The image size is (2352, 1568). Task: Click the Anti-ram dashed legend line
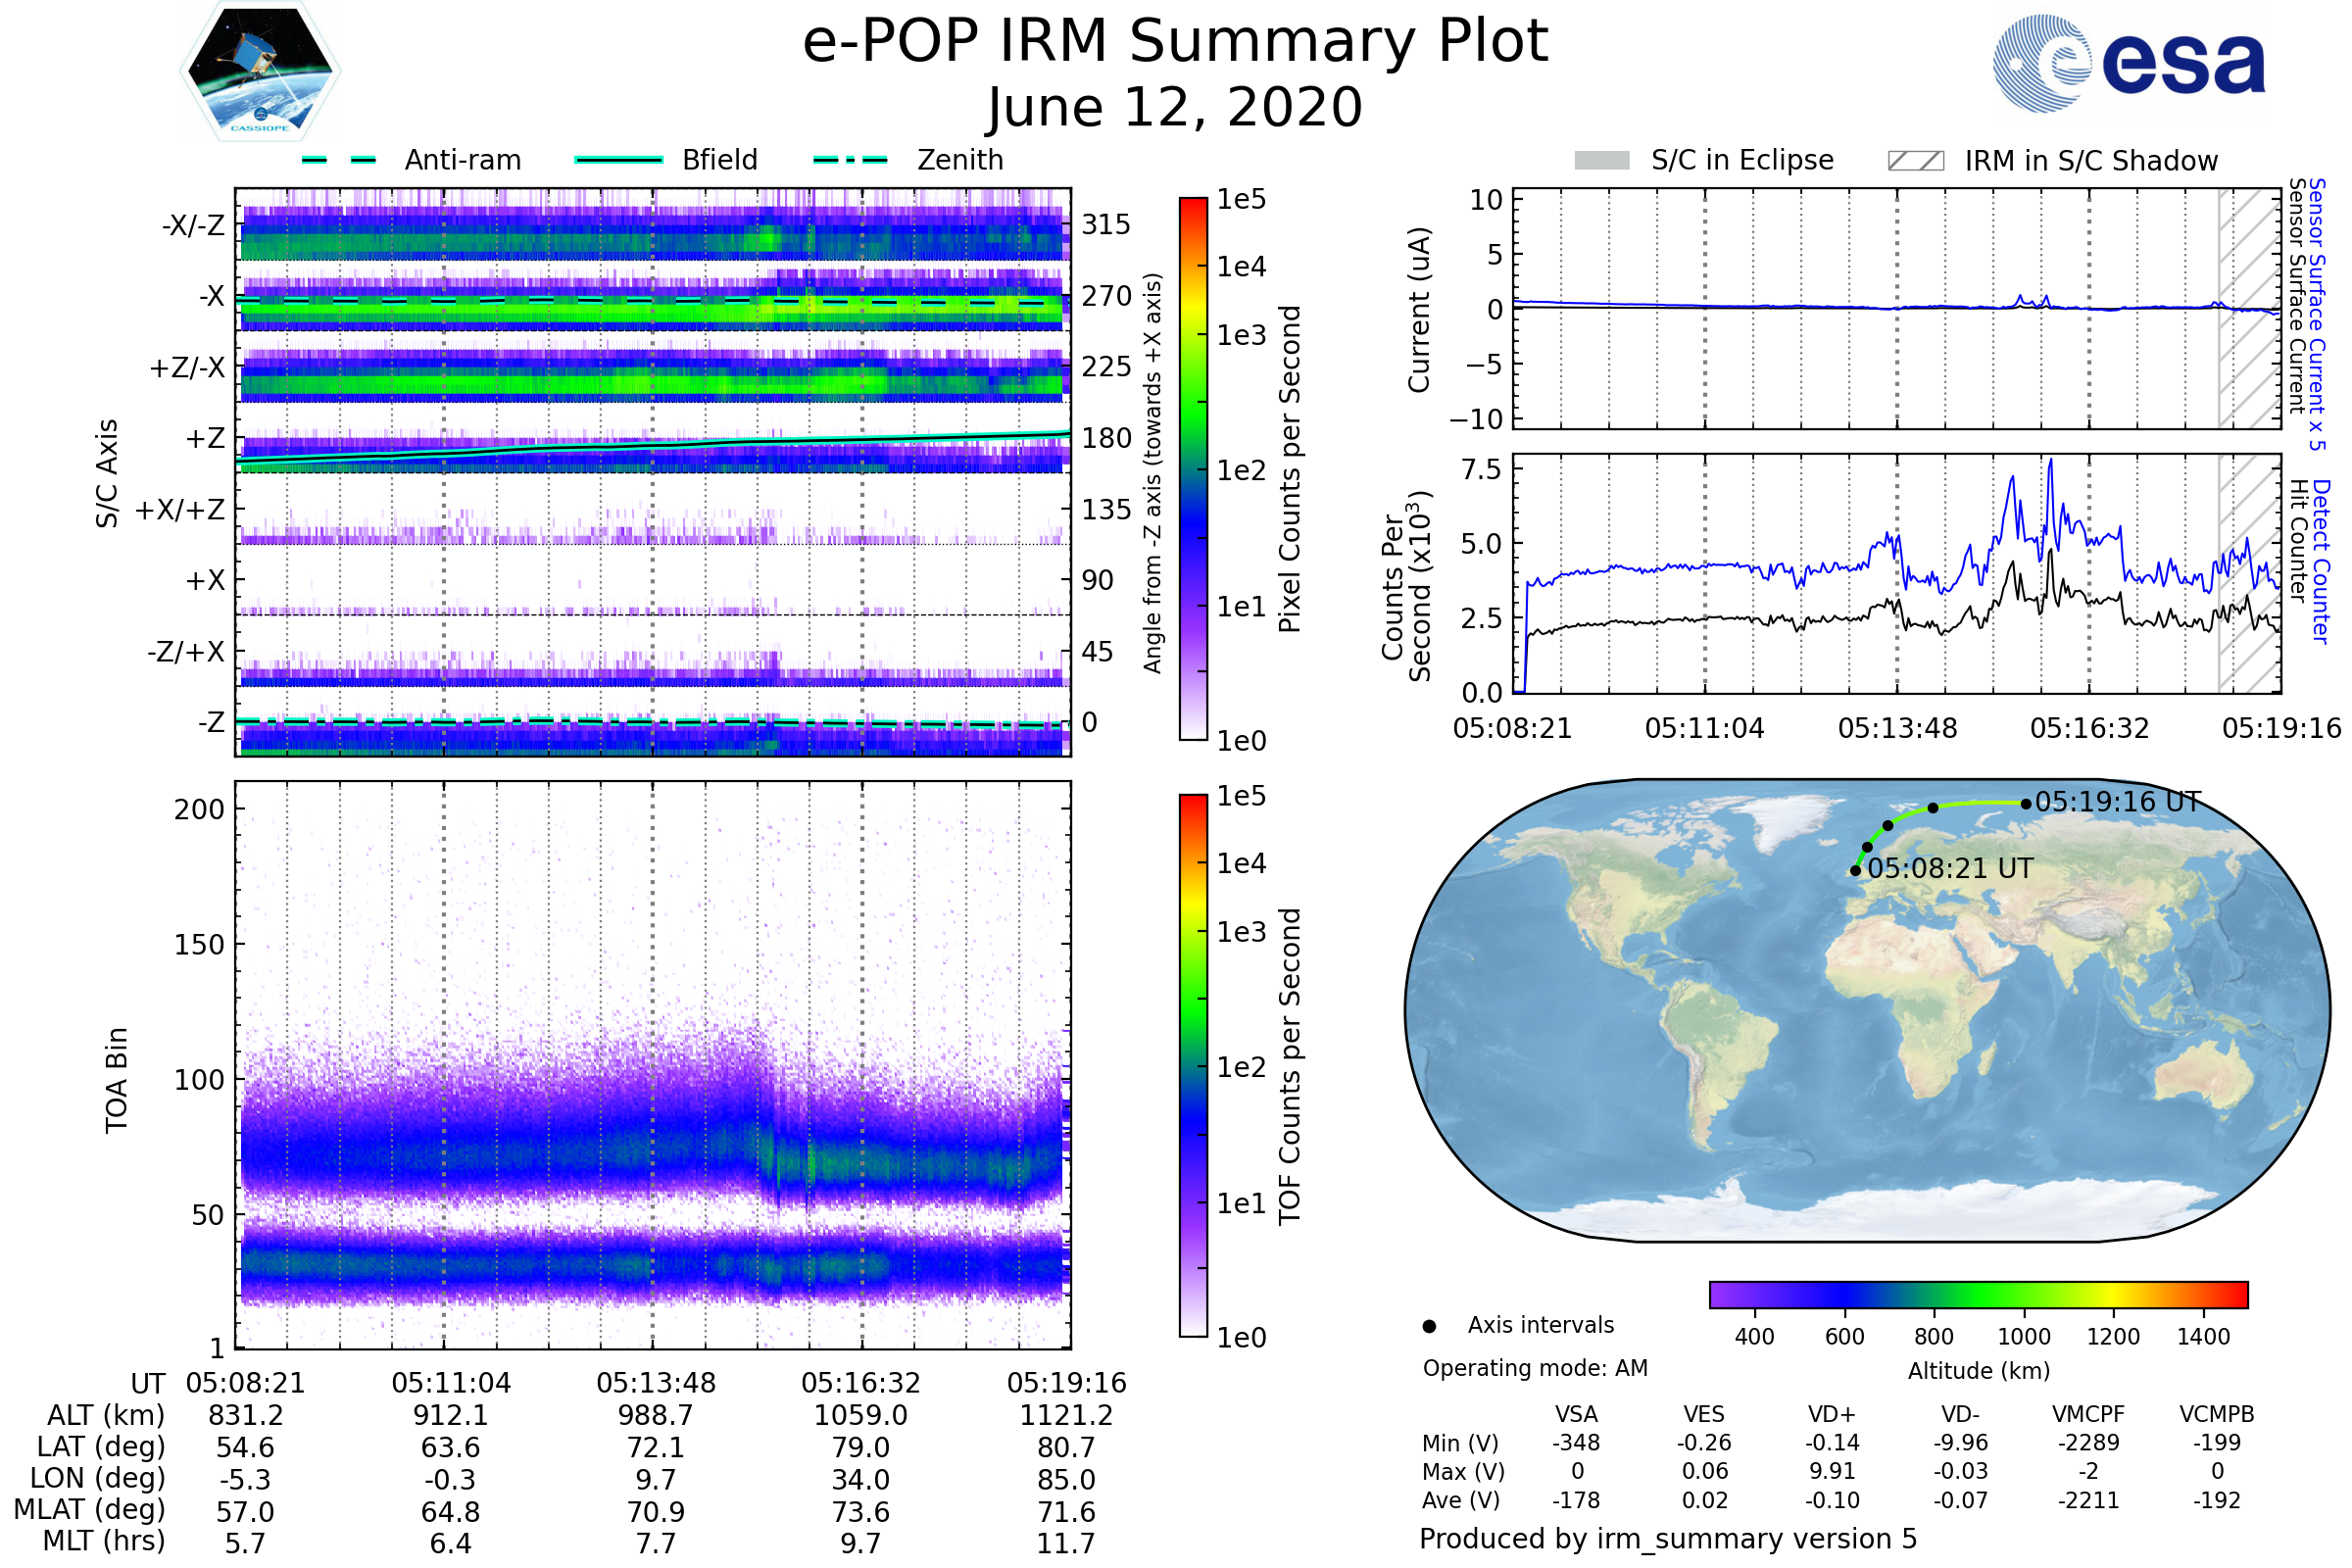(339, 160)
